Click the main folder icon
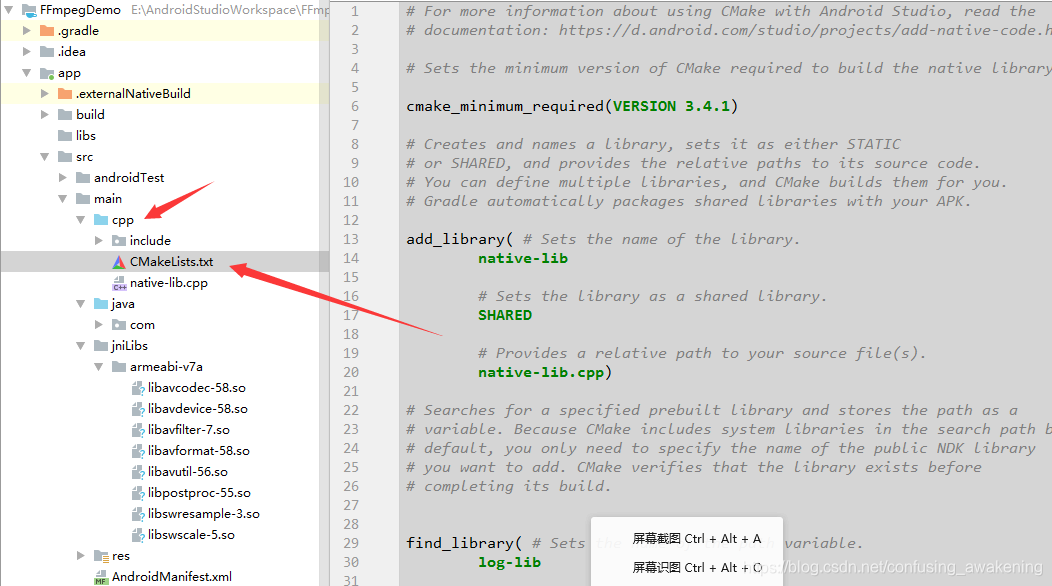 click(83, 199)
